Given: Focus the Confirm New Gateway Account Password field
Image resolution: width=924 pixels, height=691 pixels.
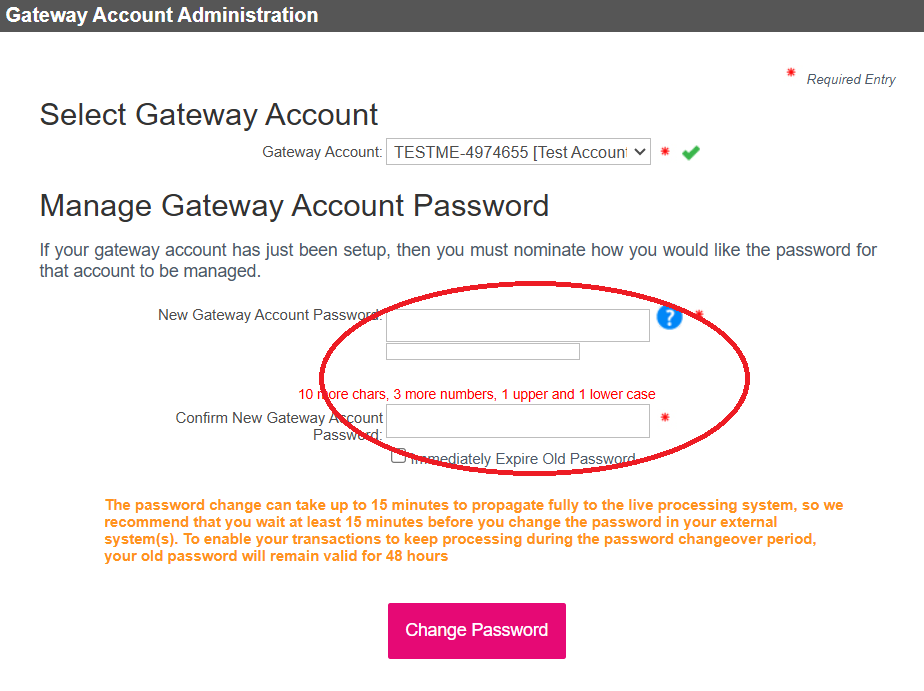Looking at the screenshot, I should point(518,421).
